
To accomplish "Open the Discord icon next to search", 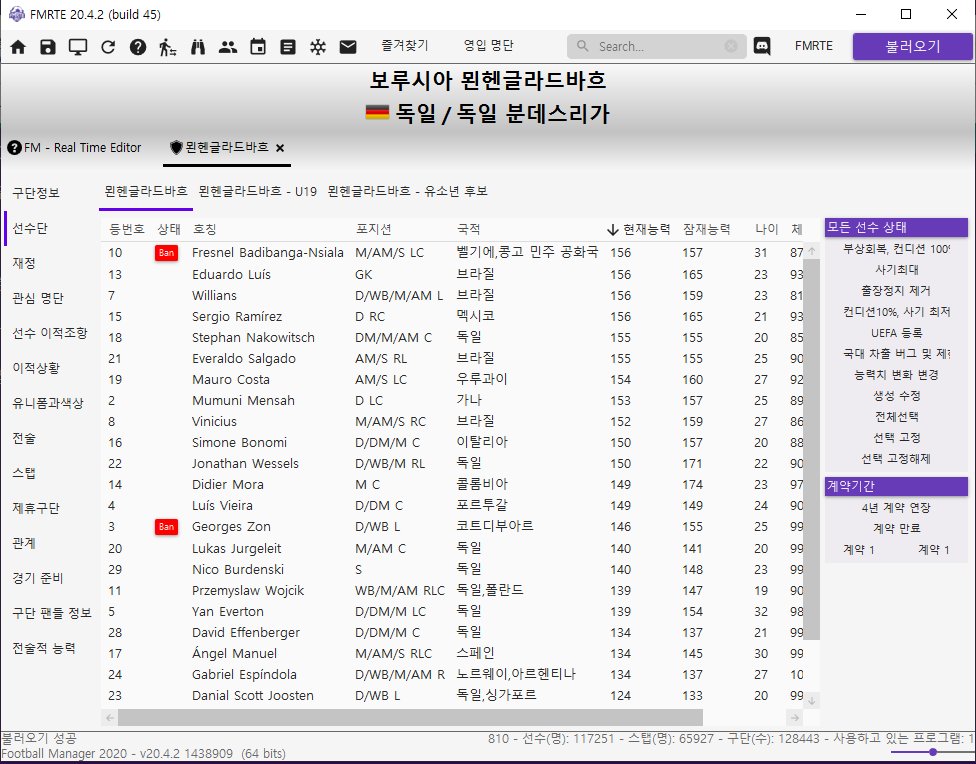I will 762,46.
